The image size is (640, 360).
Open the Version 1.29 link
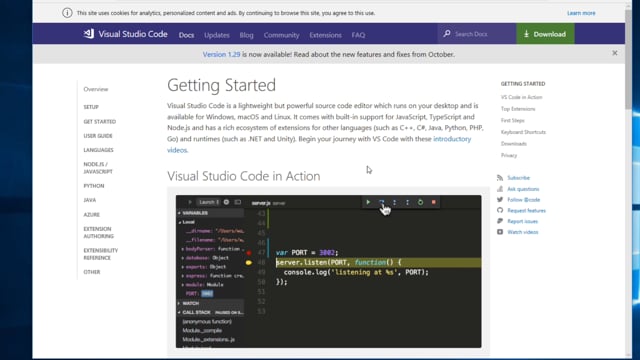click(x=221, y=54)
